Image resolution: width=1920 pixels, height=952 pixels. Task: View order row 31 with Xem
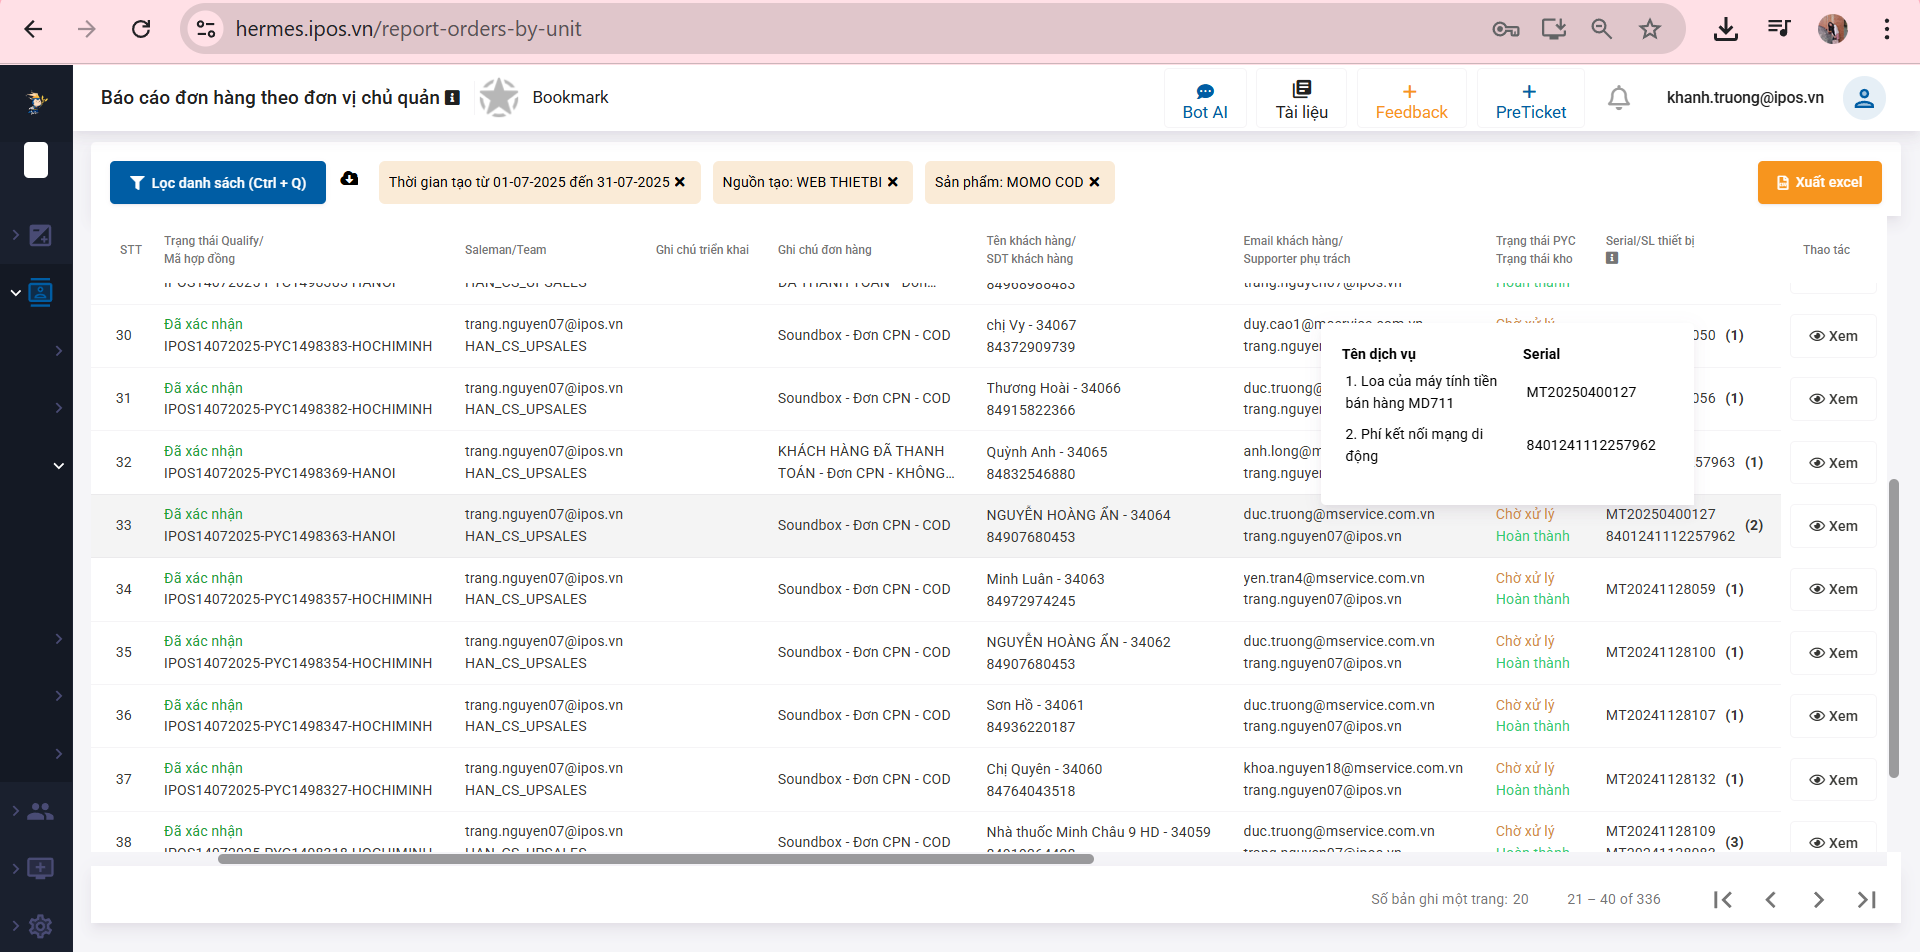click(1833, 399)
